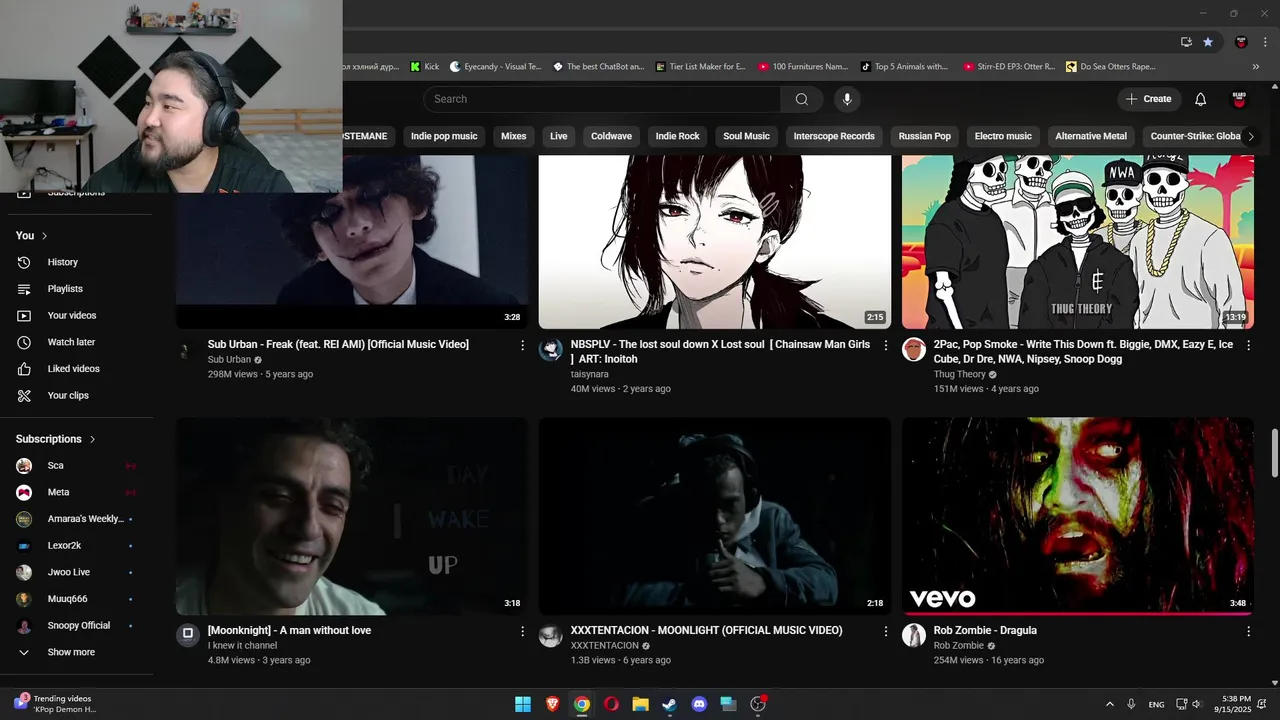Expand the You section chevron
Screen dimensions: 1280x720
[x=44, y=236]
